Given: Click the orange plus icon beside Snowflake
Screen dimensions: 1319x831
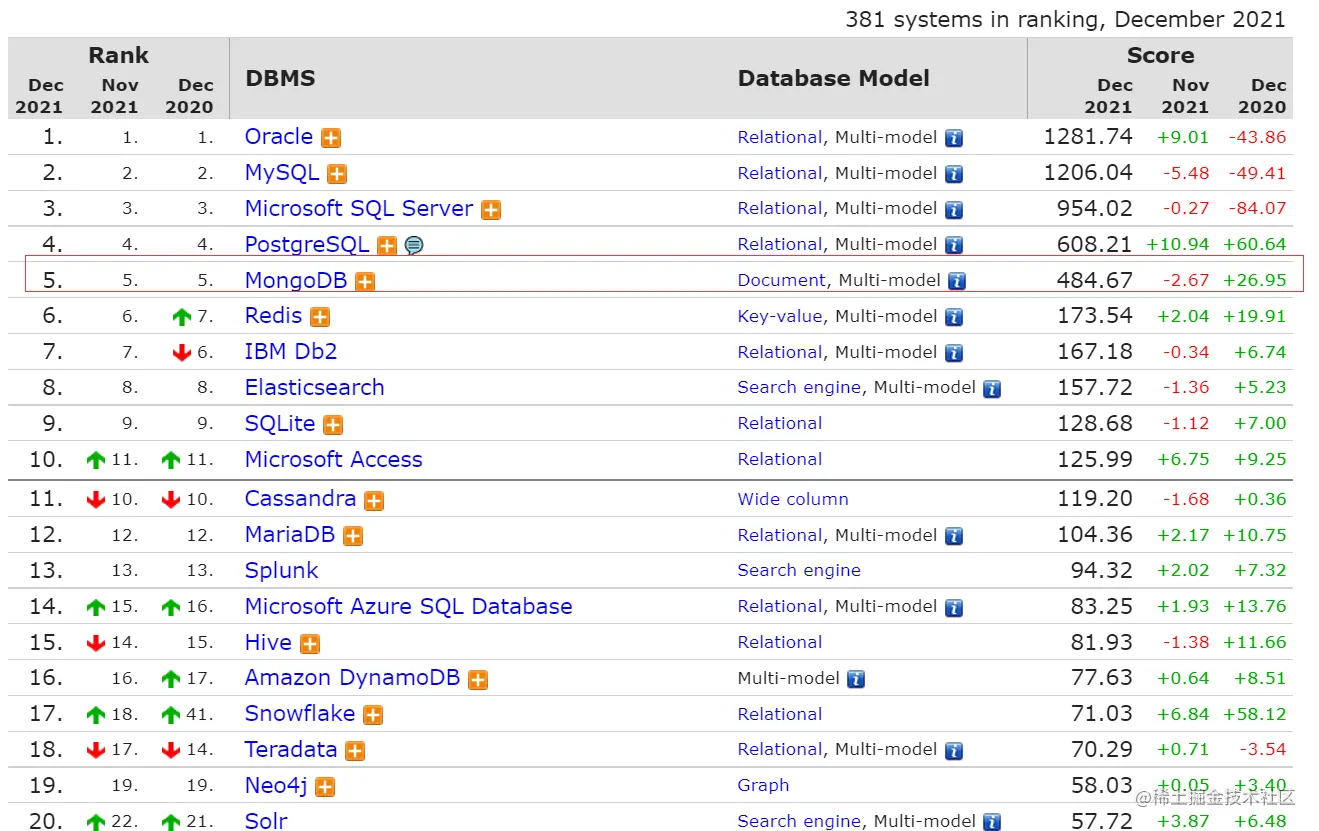Looking at the screenshot, I should [373, 715].
